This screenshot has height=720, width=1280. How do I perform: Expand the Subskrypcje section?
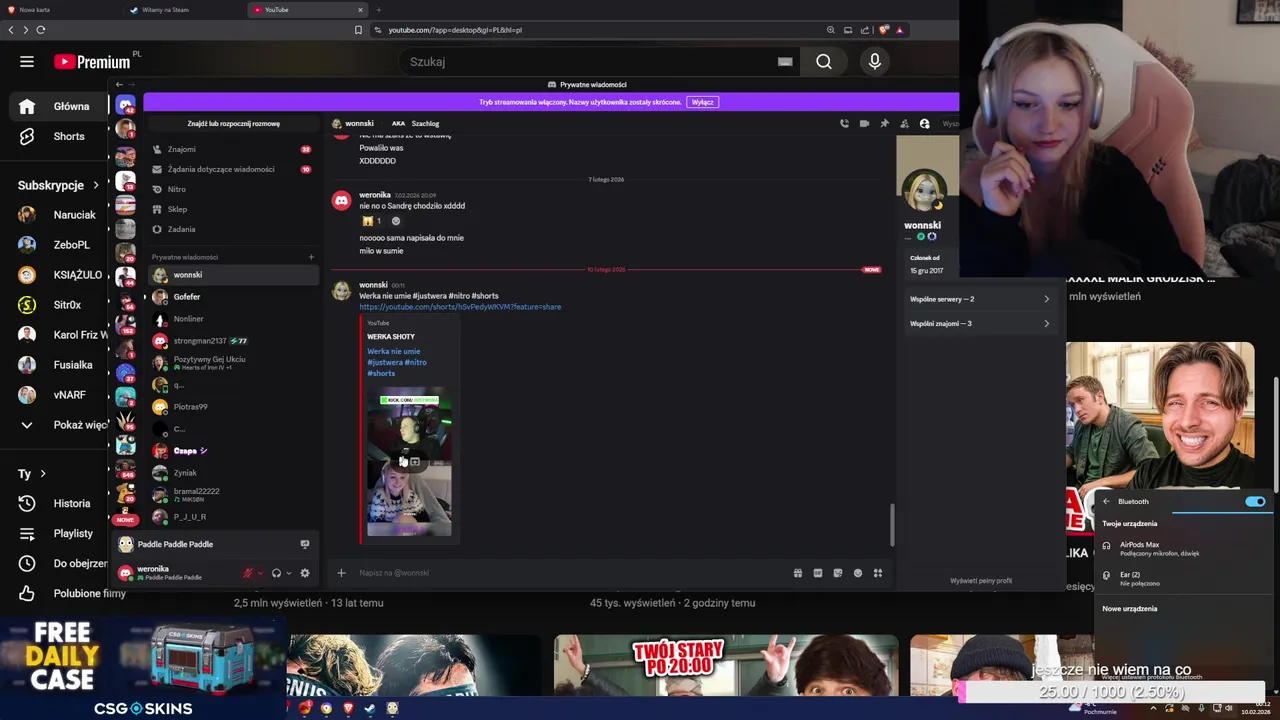point(58,185)
